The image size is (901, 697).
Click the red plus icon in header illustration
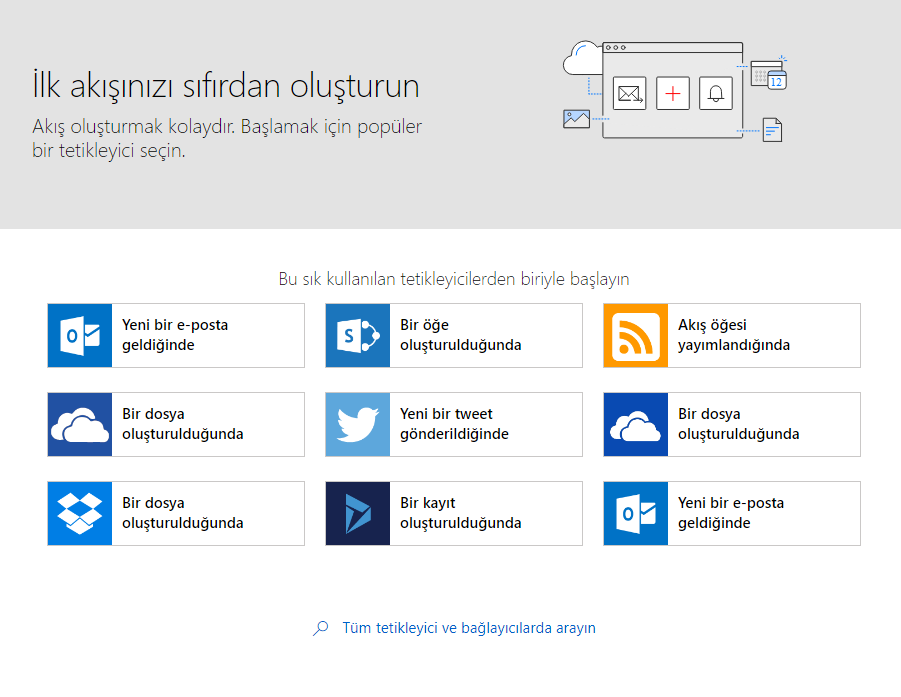tap(673, 93)
